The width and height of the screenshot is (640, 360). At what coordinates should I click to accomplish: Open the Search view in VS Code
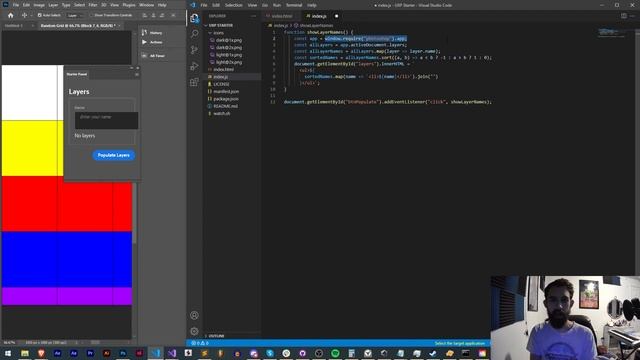point(195,34)
